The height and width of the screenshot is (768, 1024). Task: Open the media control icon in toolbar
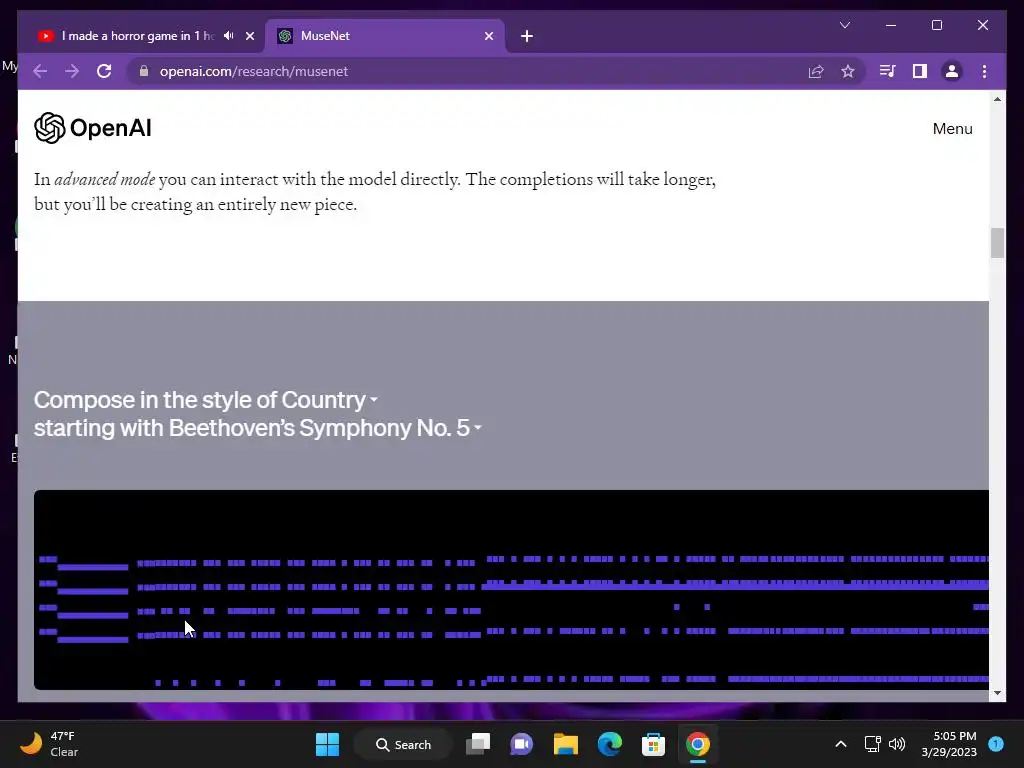coord(887,71)
